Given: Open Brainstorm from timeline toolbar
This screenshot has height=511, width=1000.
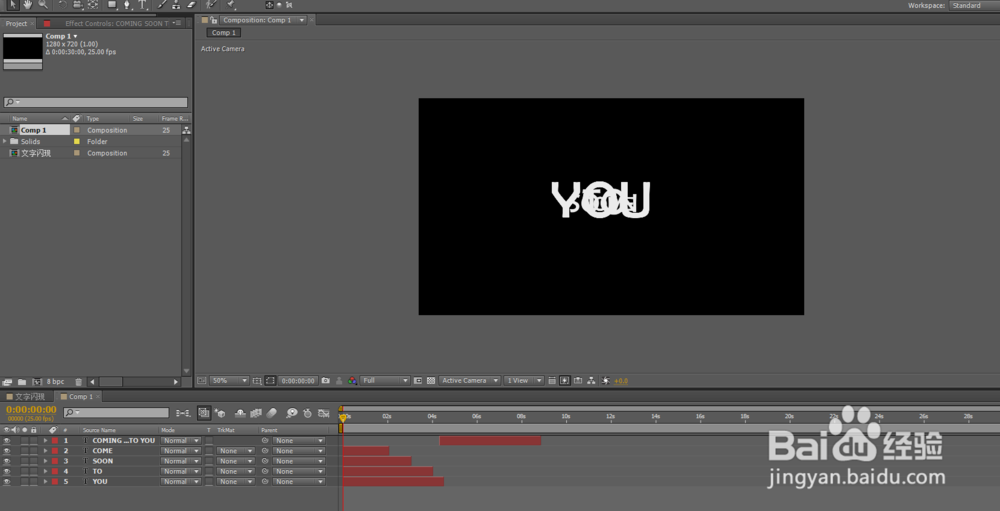Looking at the screenshot, I should [292, 413].
